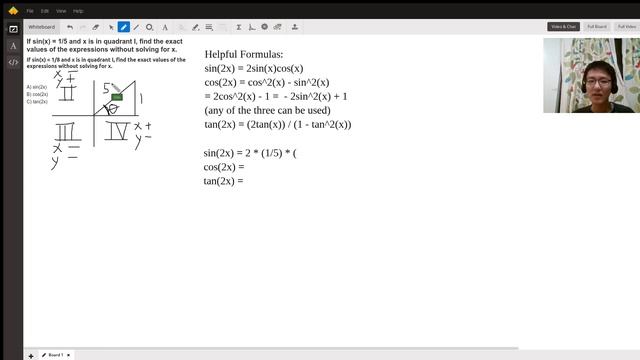Switch to Full Video layout
Screen dimensions: 640x360
pyautogui.click(x=627, y=27)
